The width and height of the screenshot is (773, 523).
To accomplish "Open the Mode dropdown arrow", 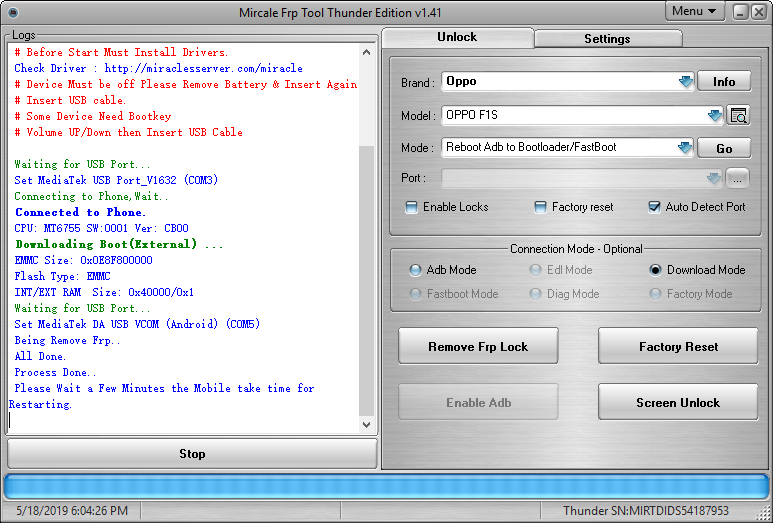I will coord(685,147).
